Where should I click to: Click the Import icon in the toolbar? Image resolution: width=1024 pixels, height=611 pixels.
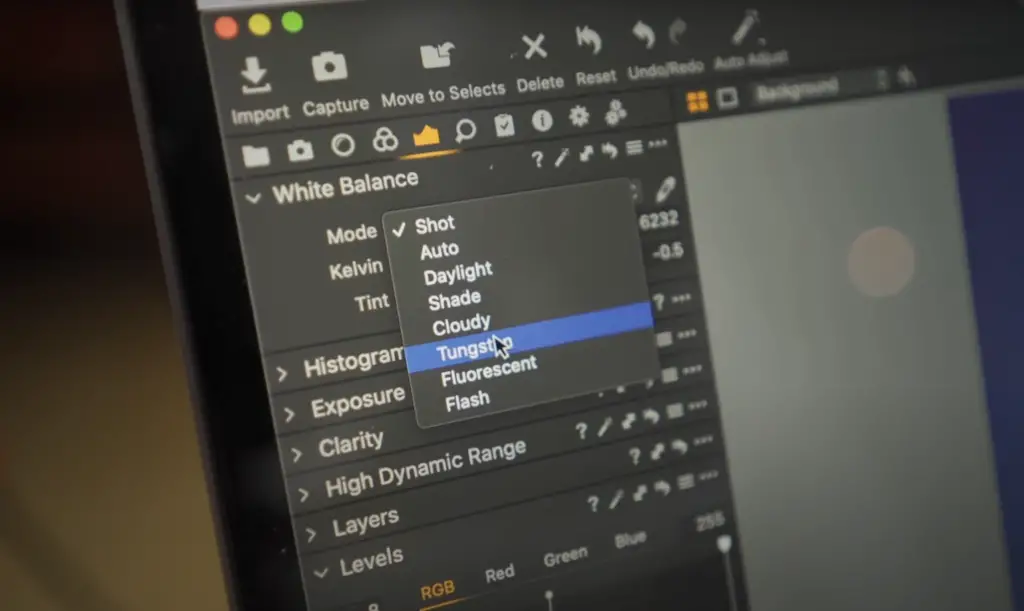[254, 75]
